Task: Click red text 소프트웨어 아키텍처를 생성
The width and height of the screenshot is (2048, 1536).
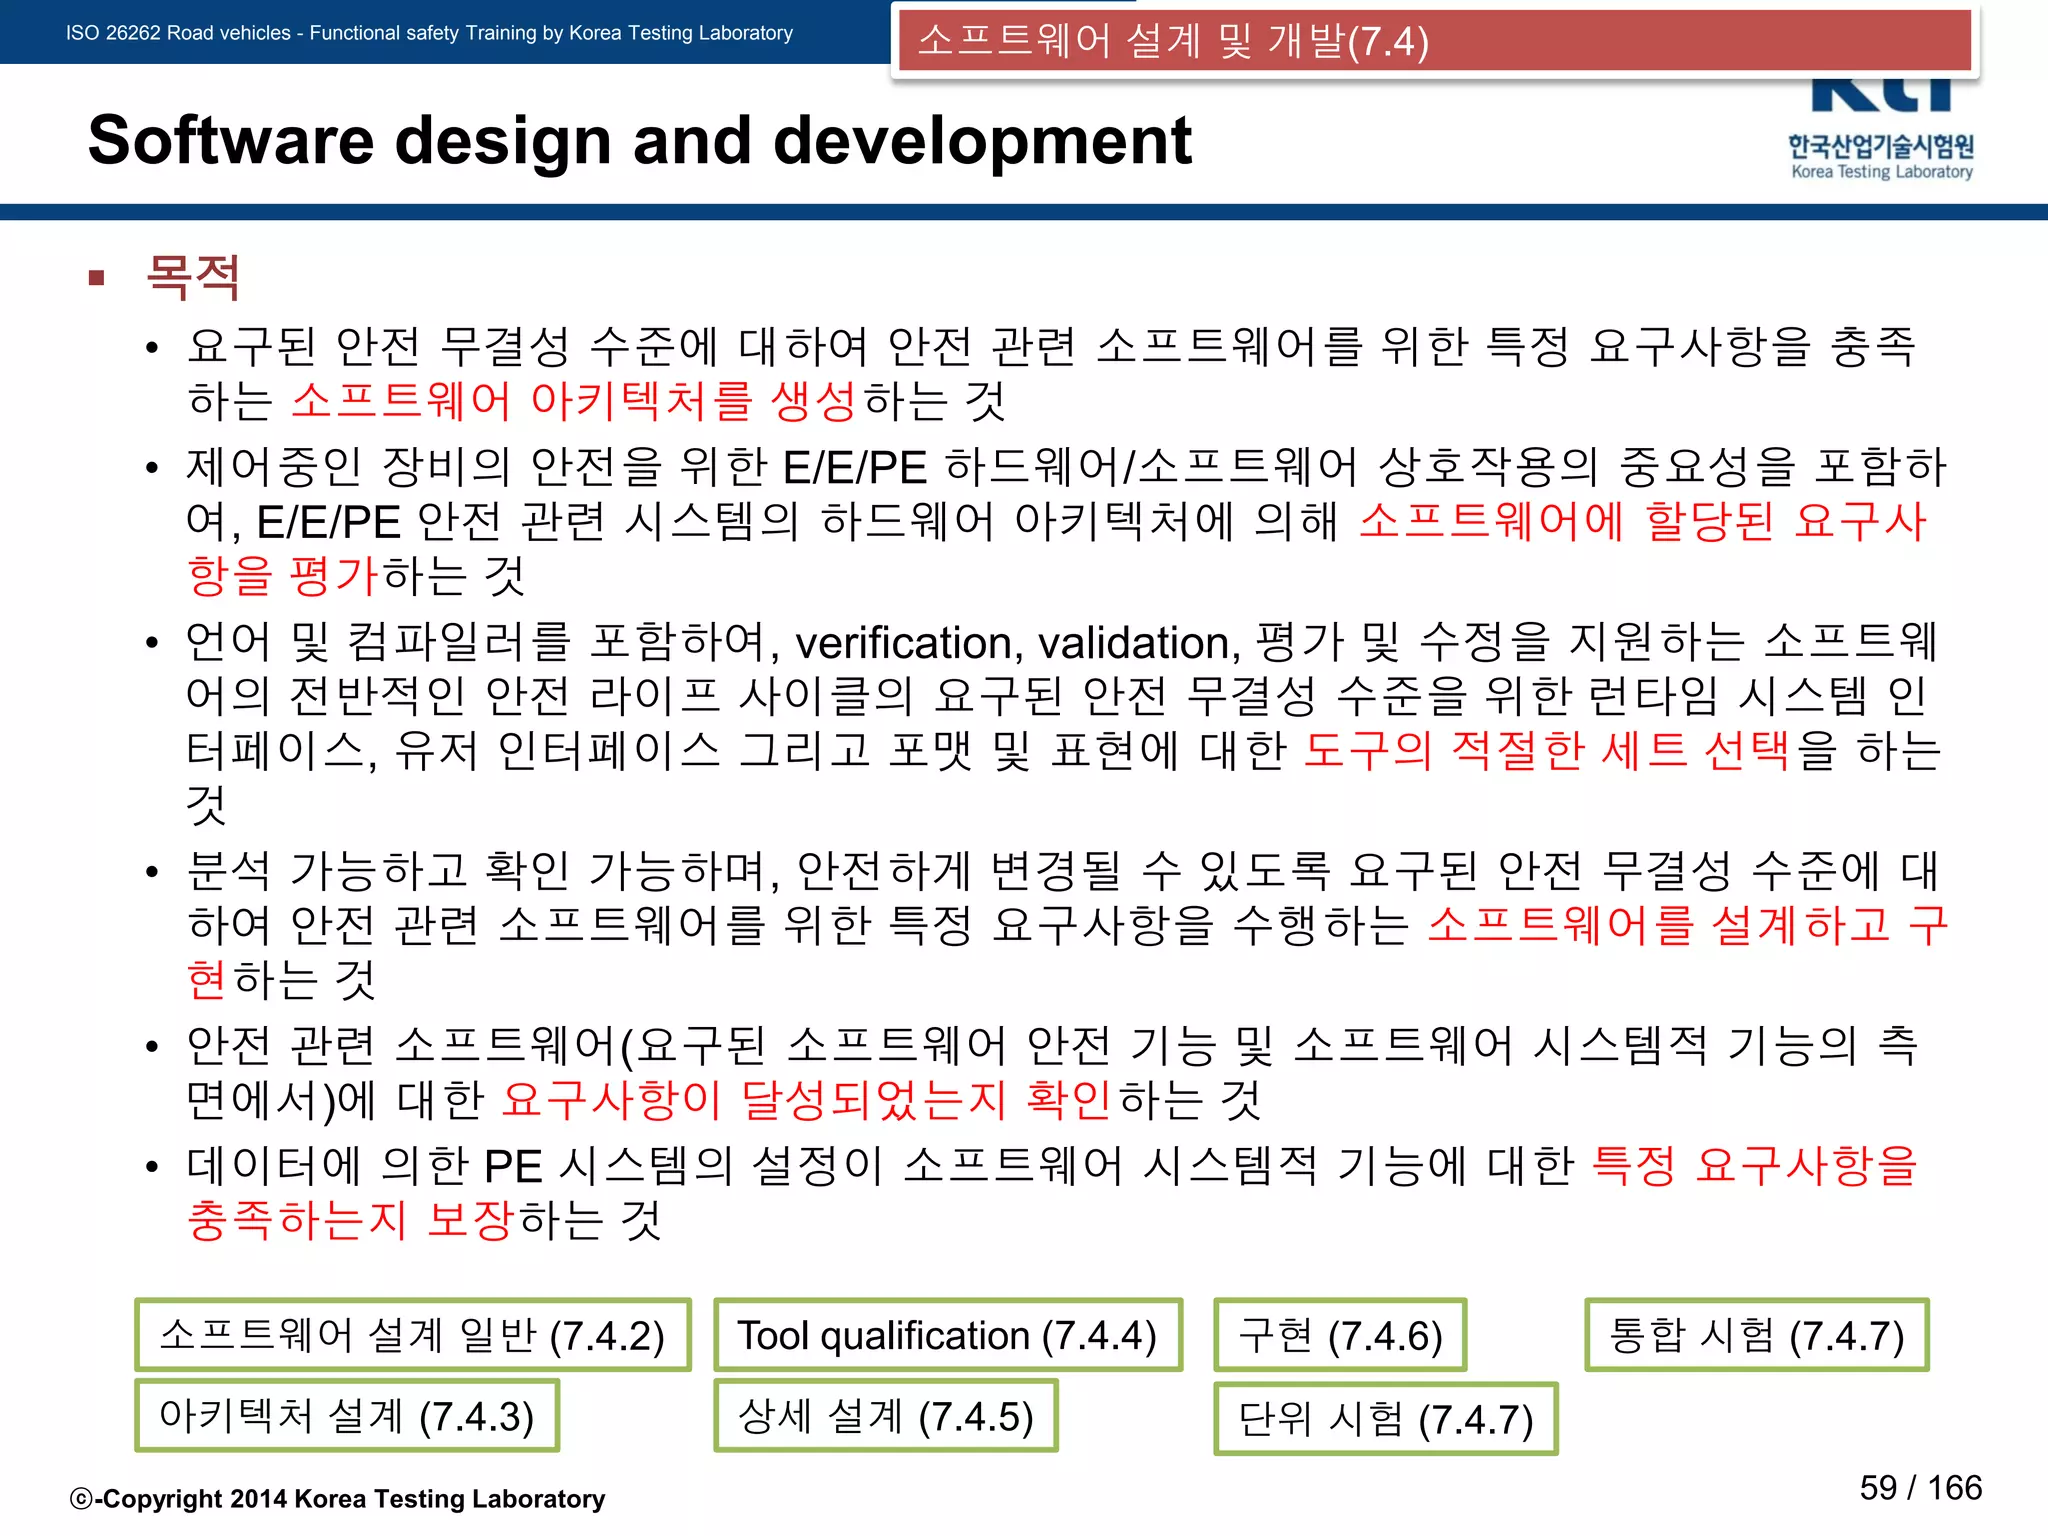Action: [x=574, y=401]
